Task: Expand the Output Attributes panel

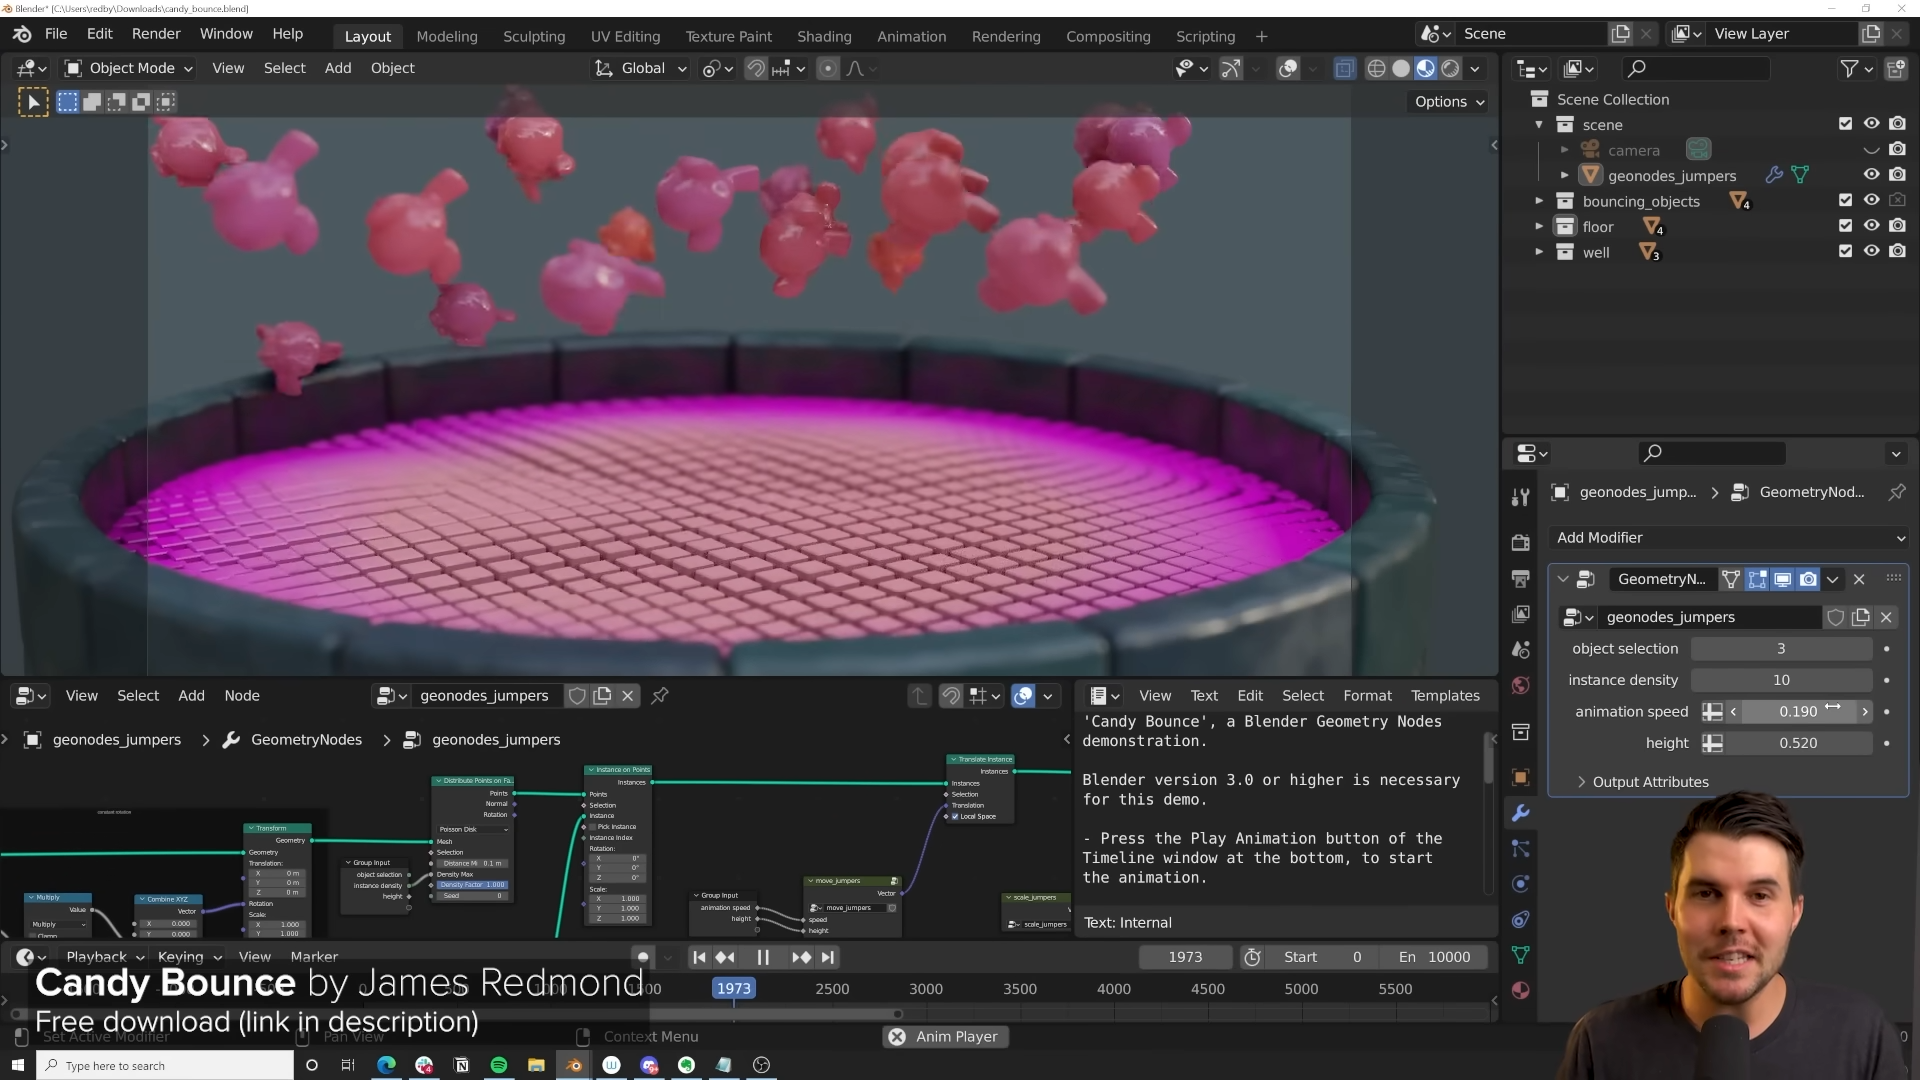Action: coord(1650,782)
